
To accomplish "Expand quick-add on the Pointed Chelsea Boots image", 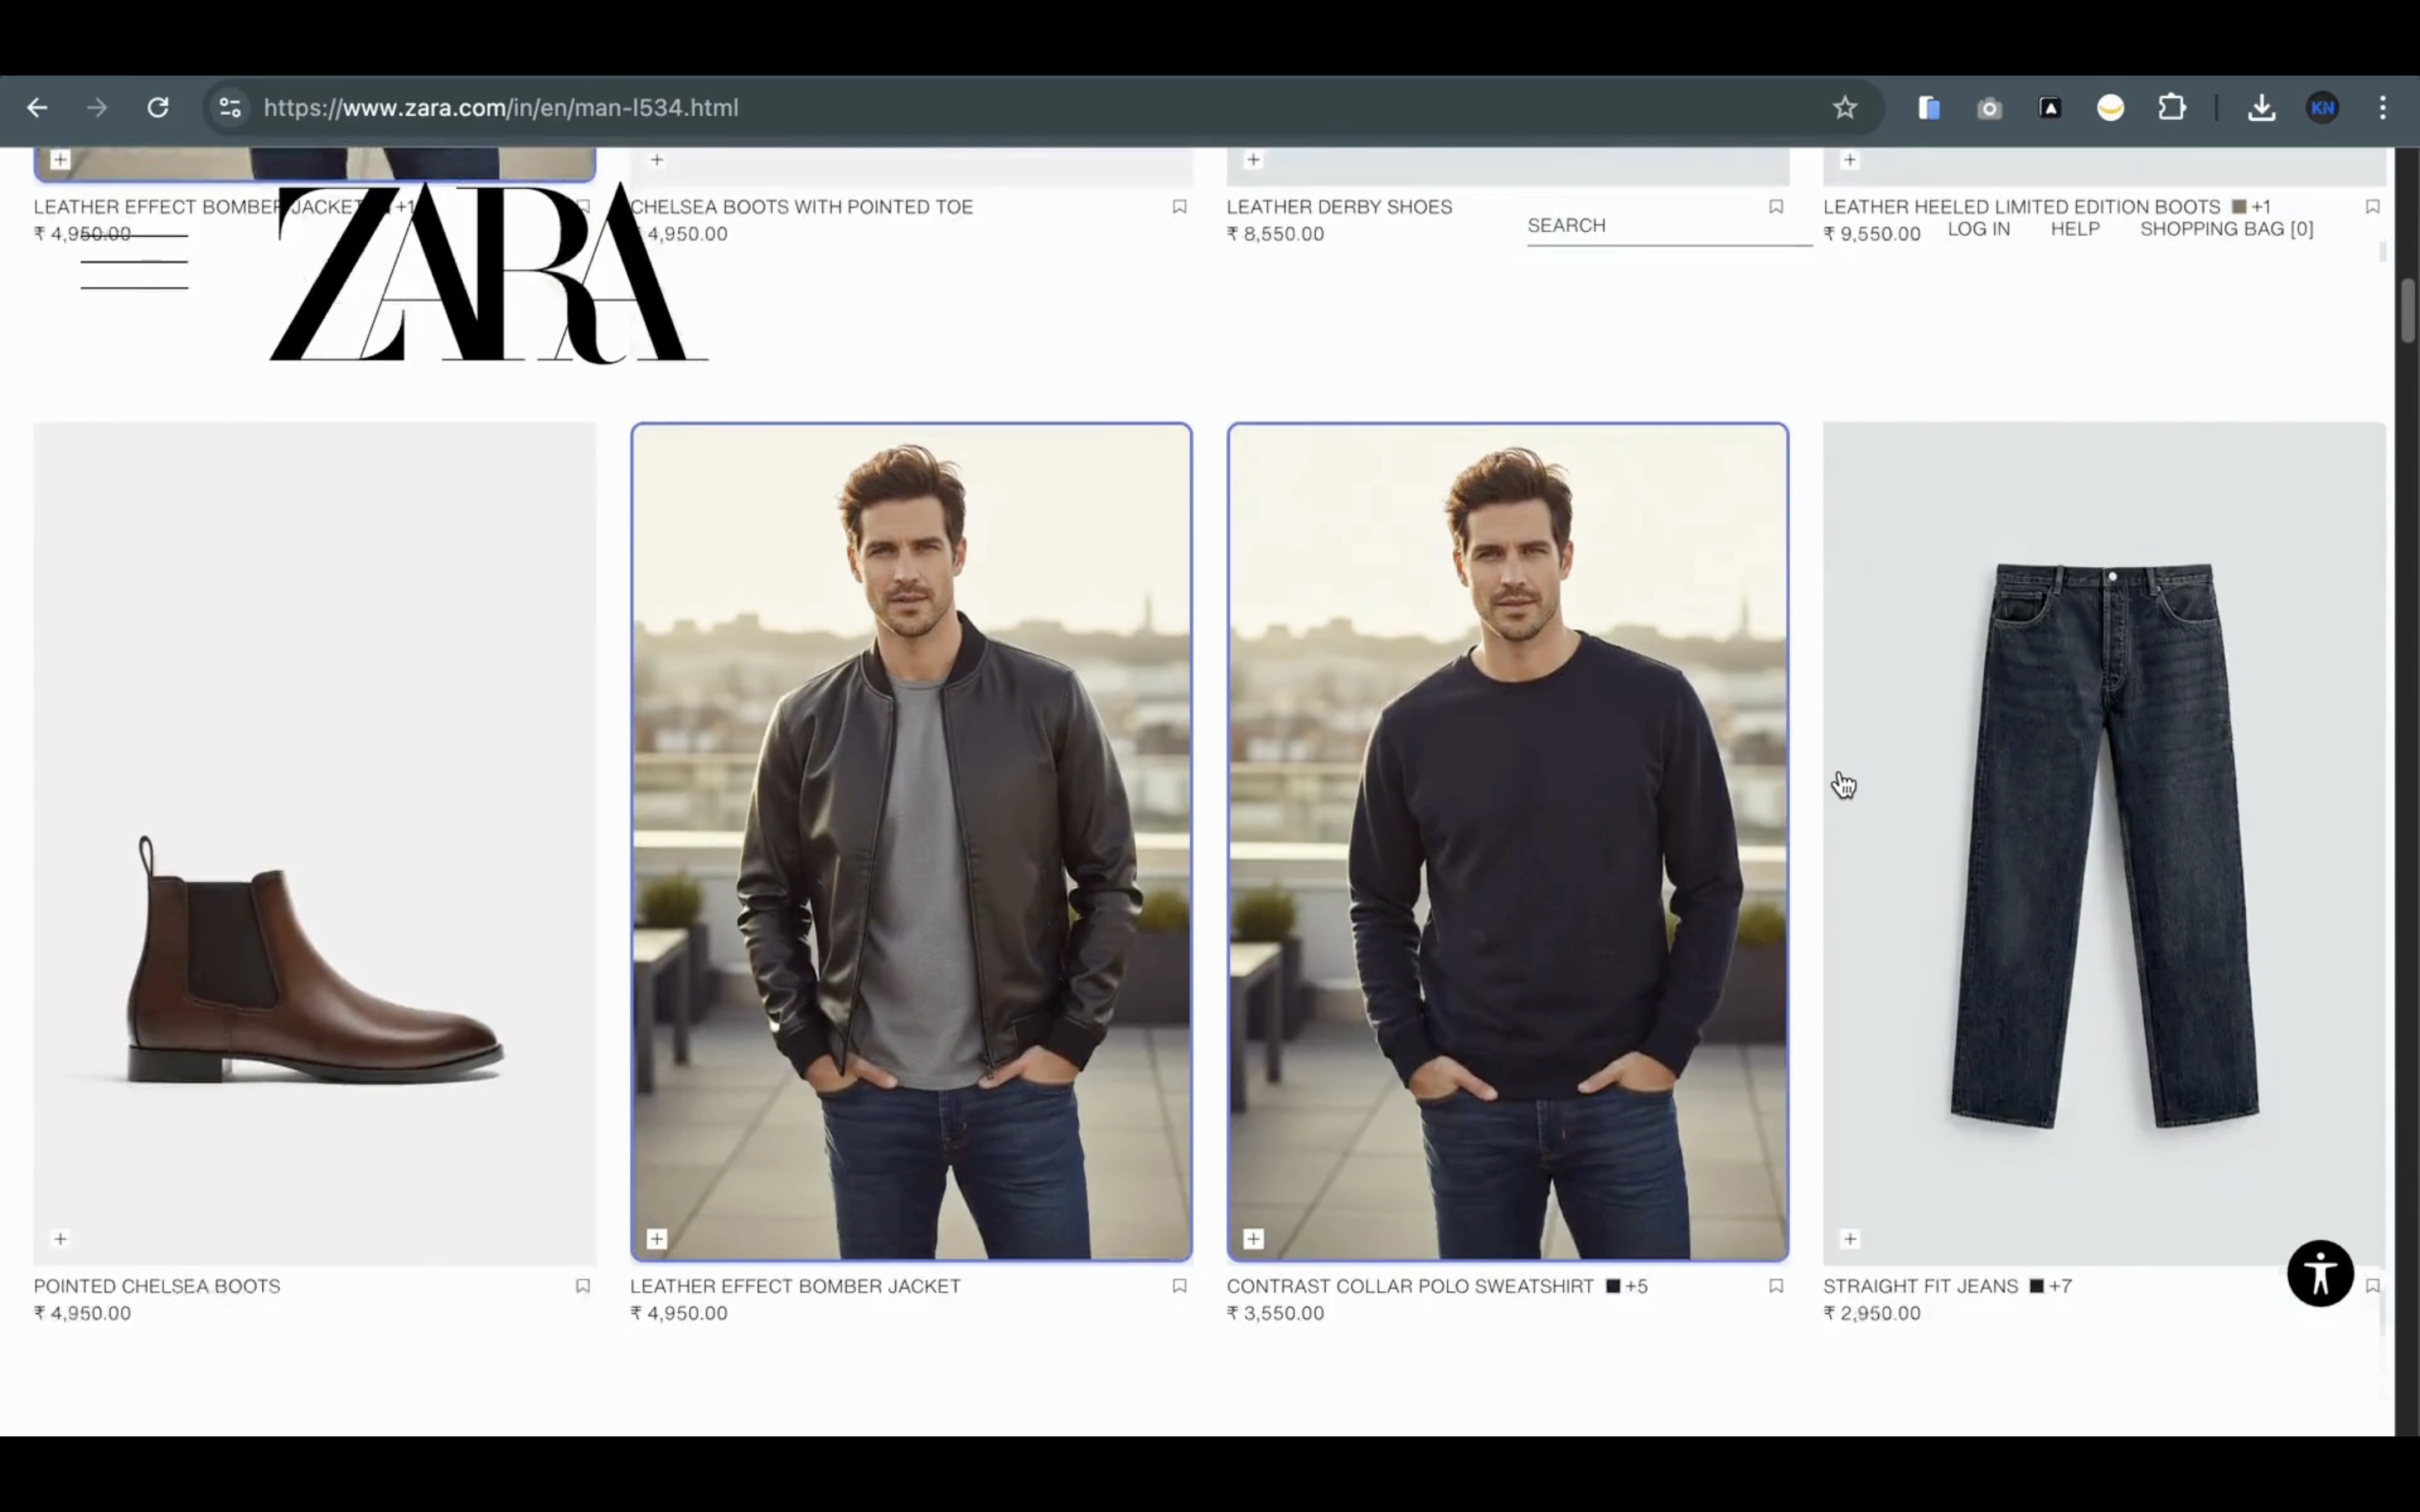I will pos(60,1239).
